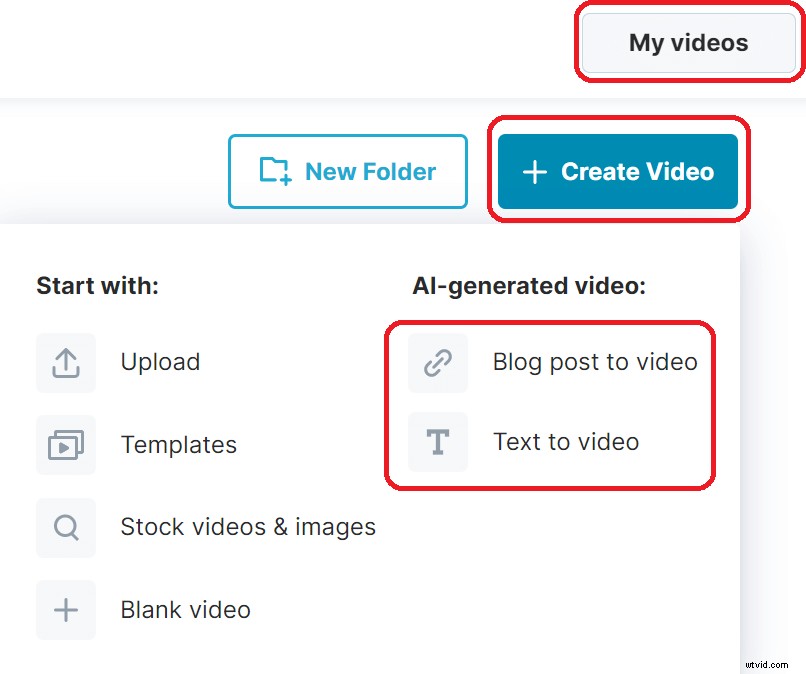This screenshot has height=674, width=806.
Task: Start a Blank video
Action: pyautogui.click(x=185, y=610)
